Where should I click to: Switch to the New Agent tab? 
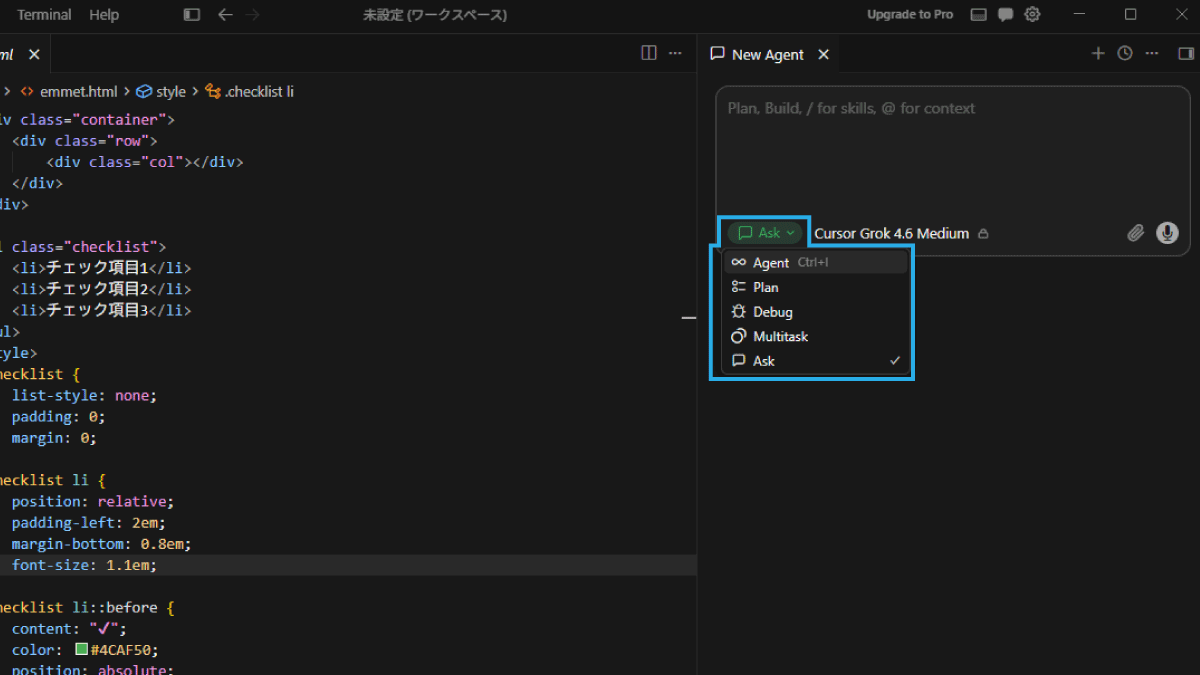pos(767,55)
